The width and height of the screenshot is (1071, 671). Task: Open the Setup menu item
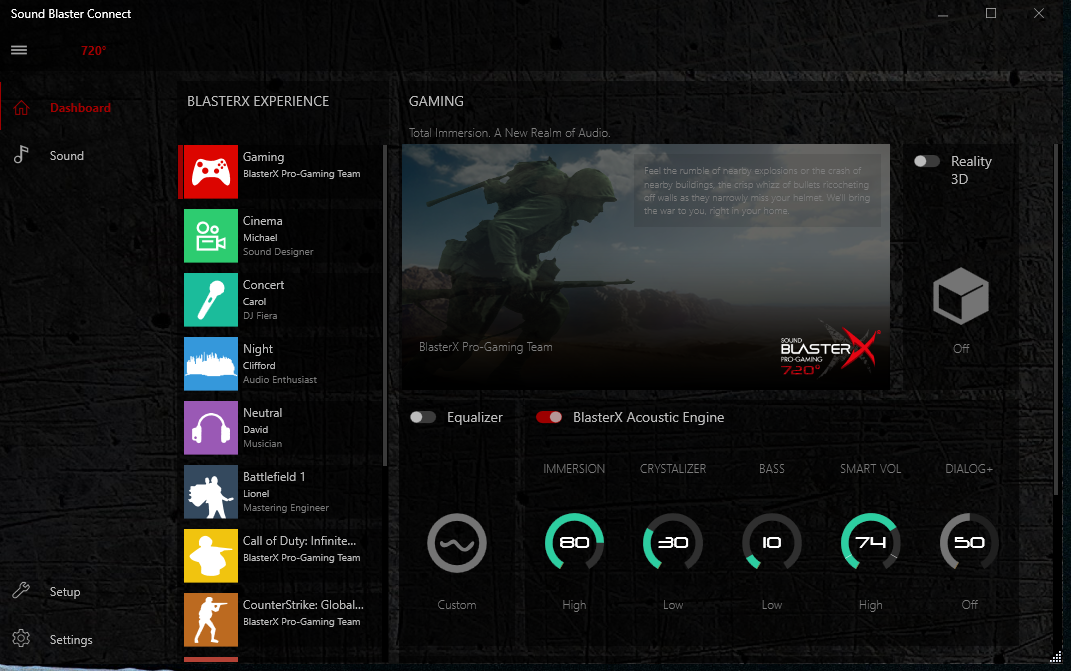click(x=65, y=592)
